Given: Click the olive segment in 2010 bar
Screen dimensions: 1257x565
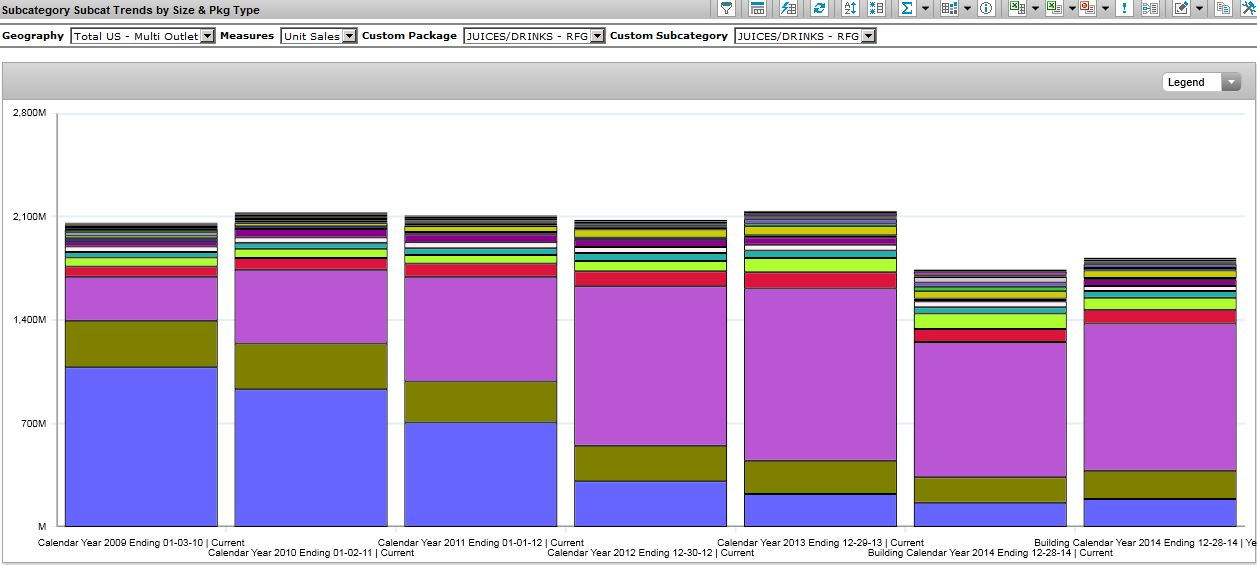Looking at the screenshot, I should pyautogui.click(x=311, y=366).
